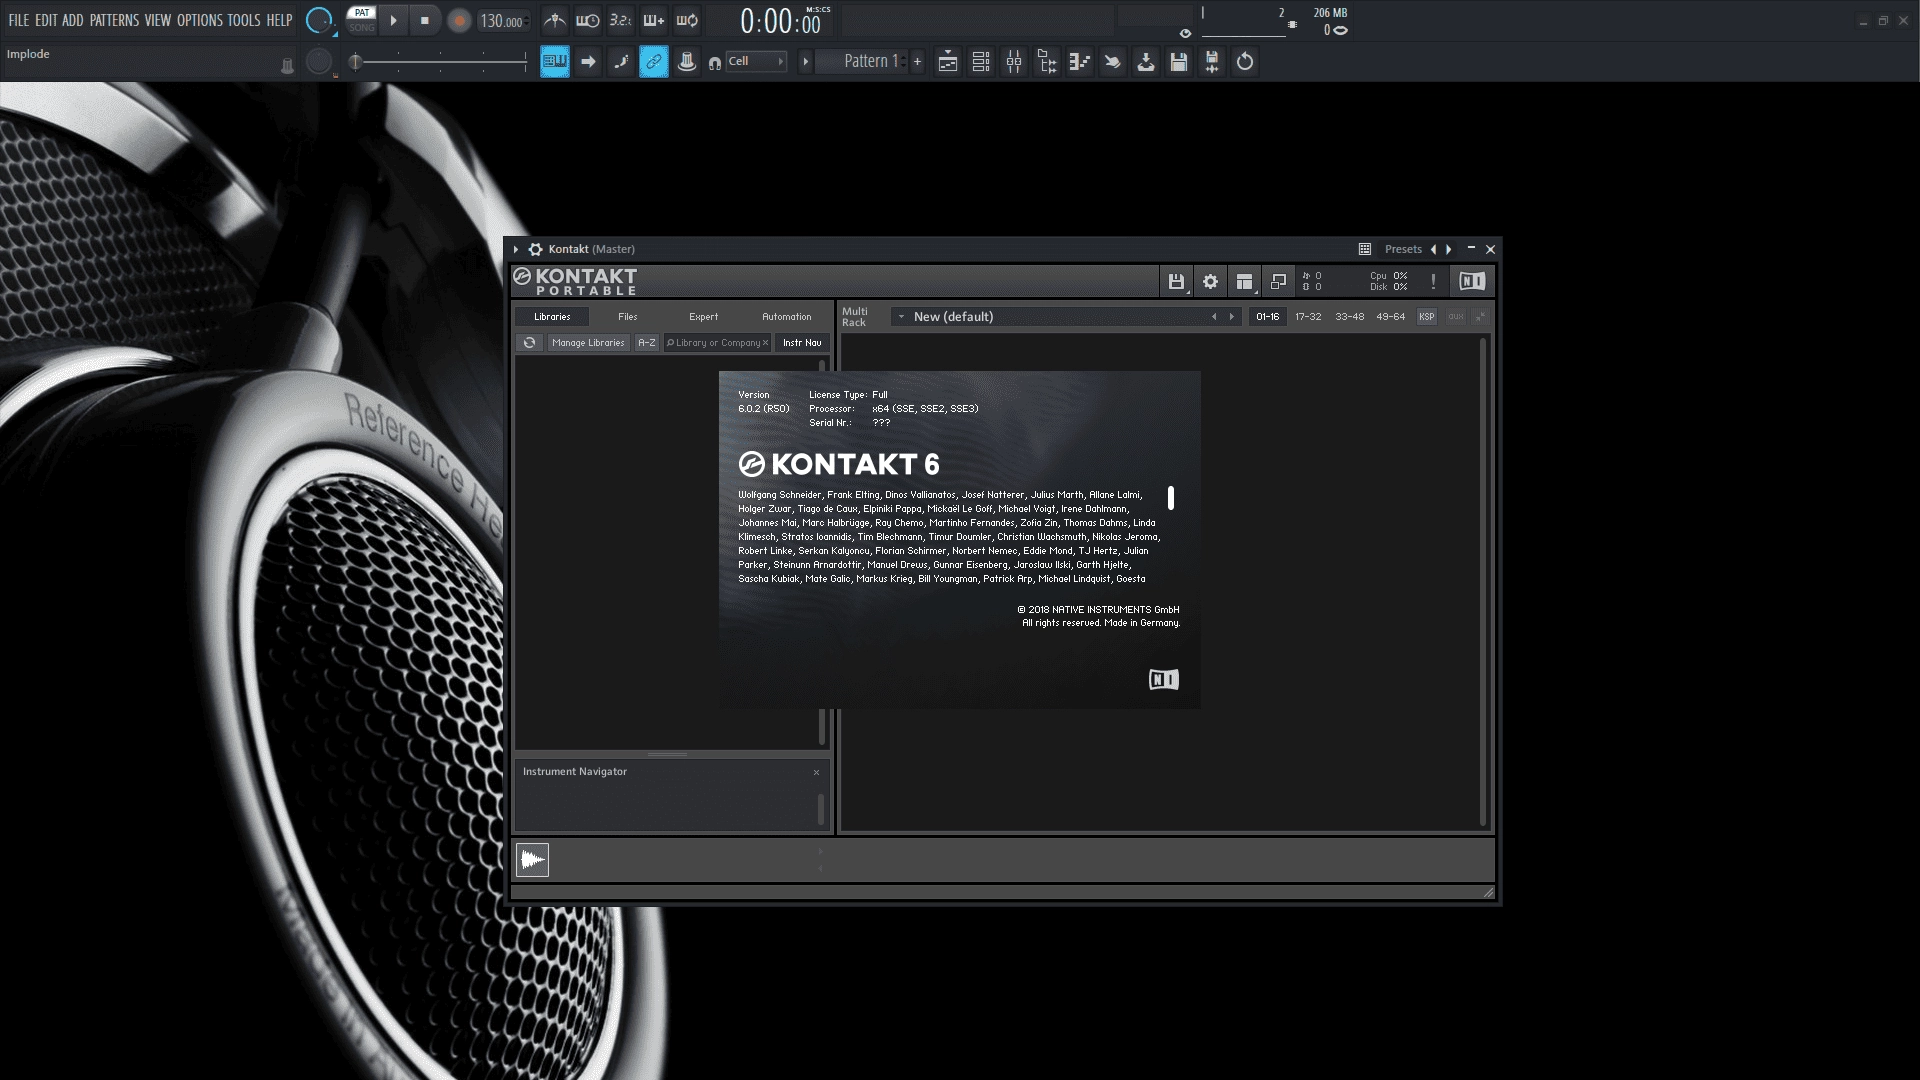Open the Mixer icon
This screenshot has width=1920, height=1080.
1014,62
